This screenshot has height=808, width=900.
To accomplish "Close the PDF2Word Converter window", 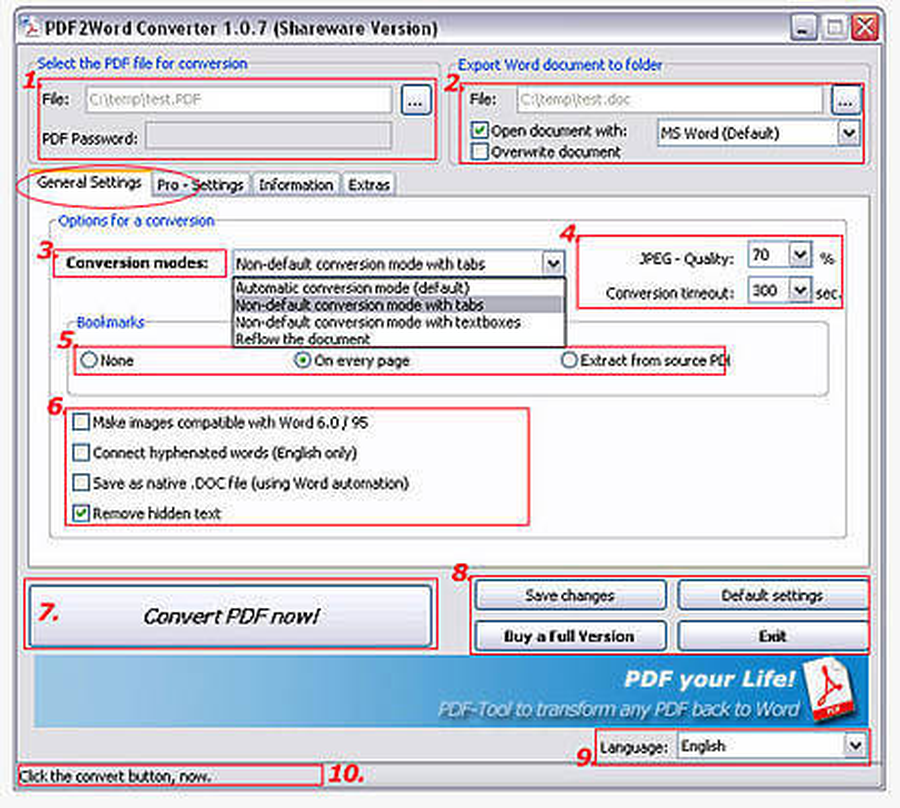I will coord(864,28).
